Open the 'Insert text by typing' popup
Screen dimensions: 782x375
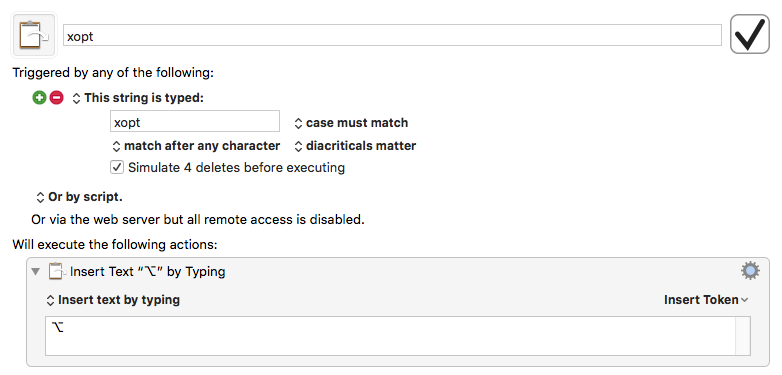click(x=113, y=300)
